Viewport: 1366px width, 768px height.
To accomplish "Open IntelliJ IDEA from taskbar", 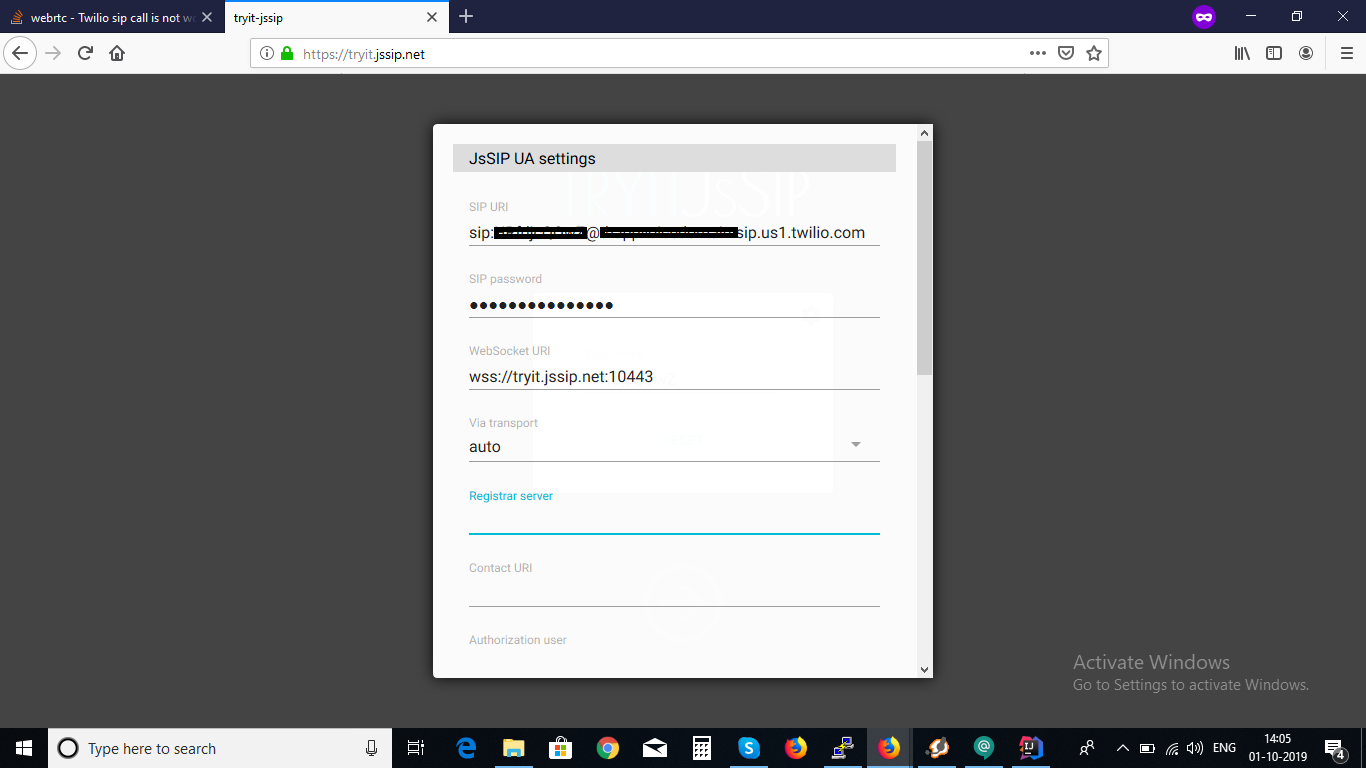I will pyautogui.click(x=1031, y=748).
